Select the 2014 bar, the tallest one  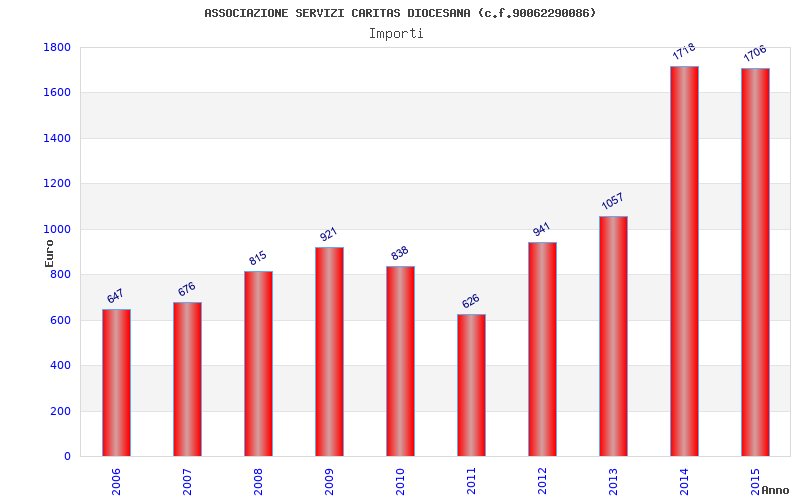pyautogui.click(x=684, y=261)
